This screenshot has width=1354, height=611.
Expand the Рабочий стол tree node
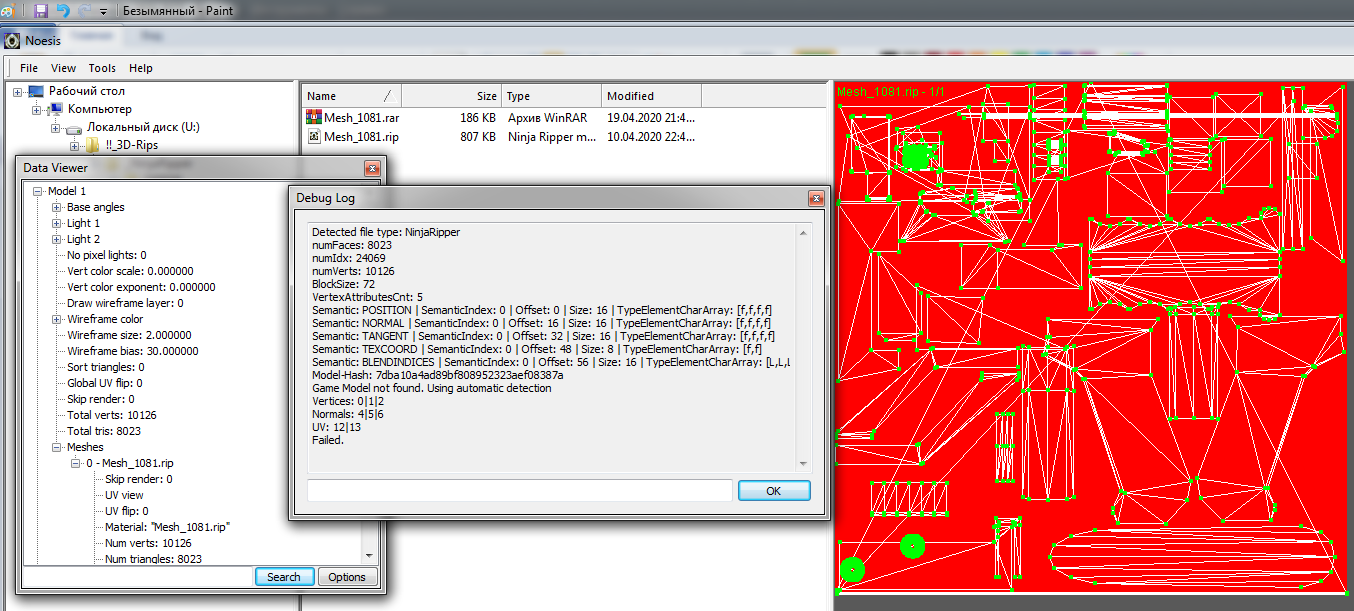[x=18, y=92]
